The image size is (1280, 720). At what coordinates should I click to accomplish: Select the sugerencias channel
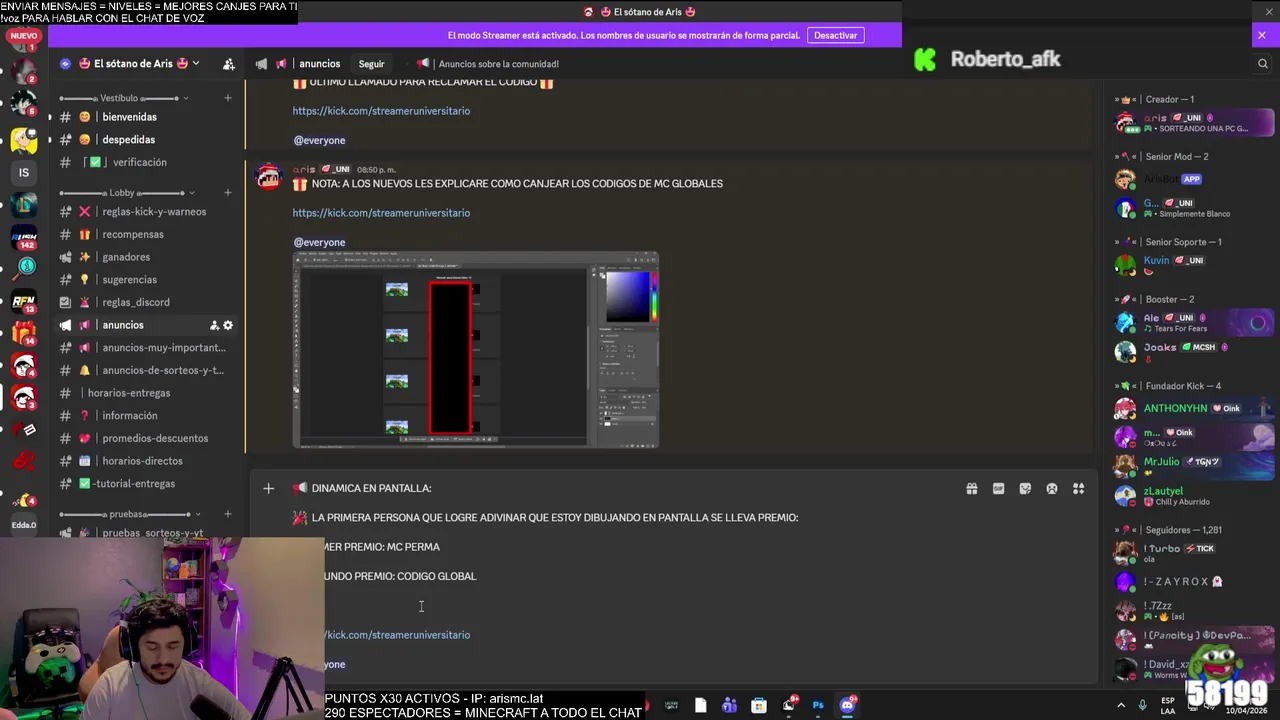click(146, 280)
